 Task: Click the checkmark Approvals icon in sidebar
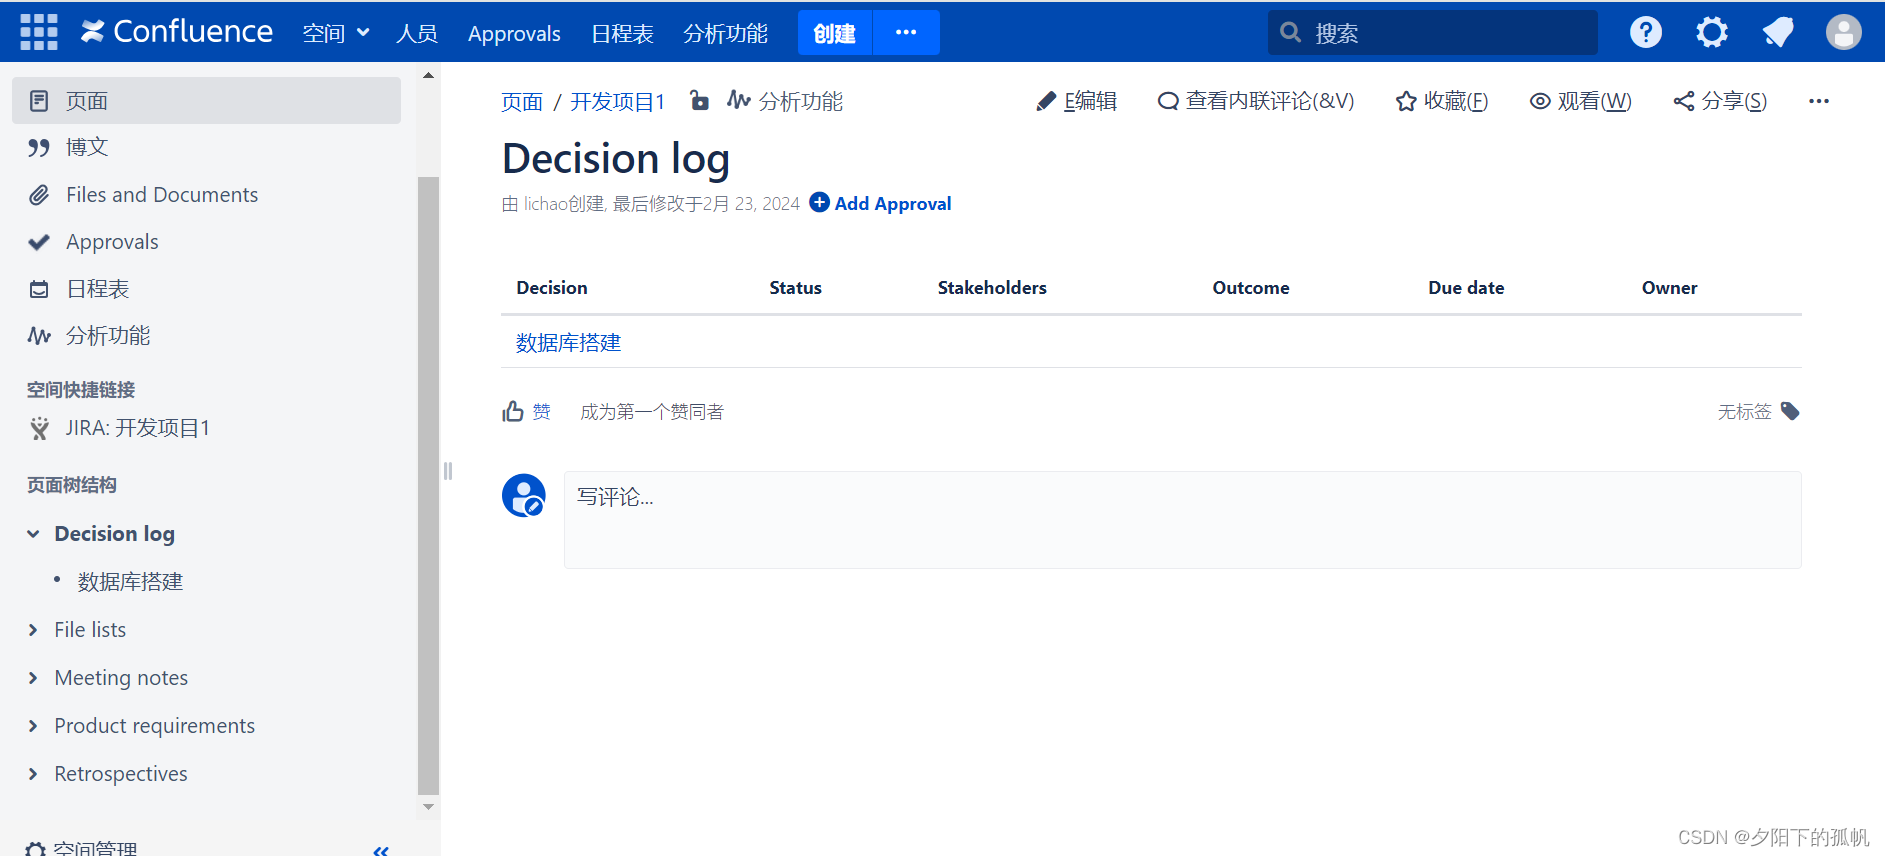pos(39,242)
